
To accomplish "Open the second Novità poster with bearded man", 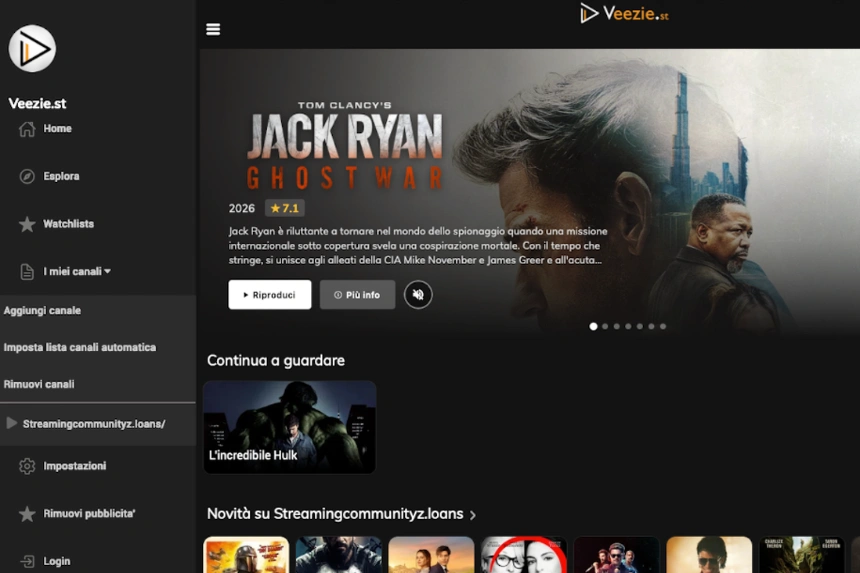I will pos(338,555).
